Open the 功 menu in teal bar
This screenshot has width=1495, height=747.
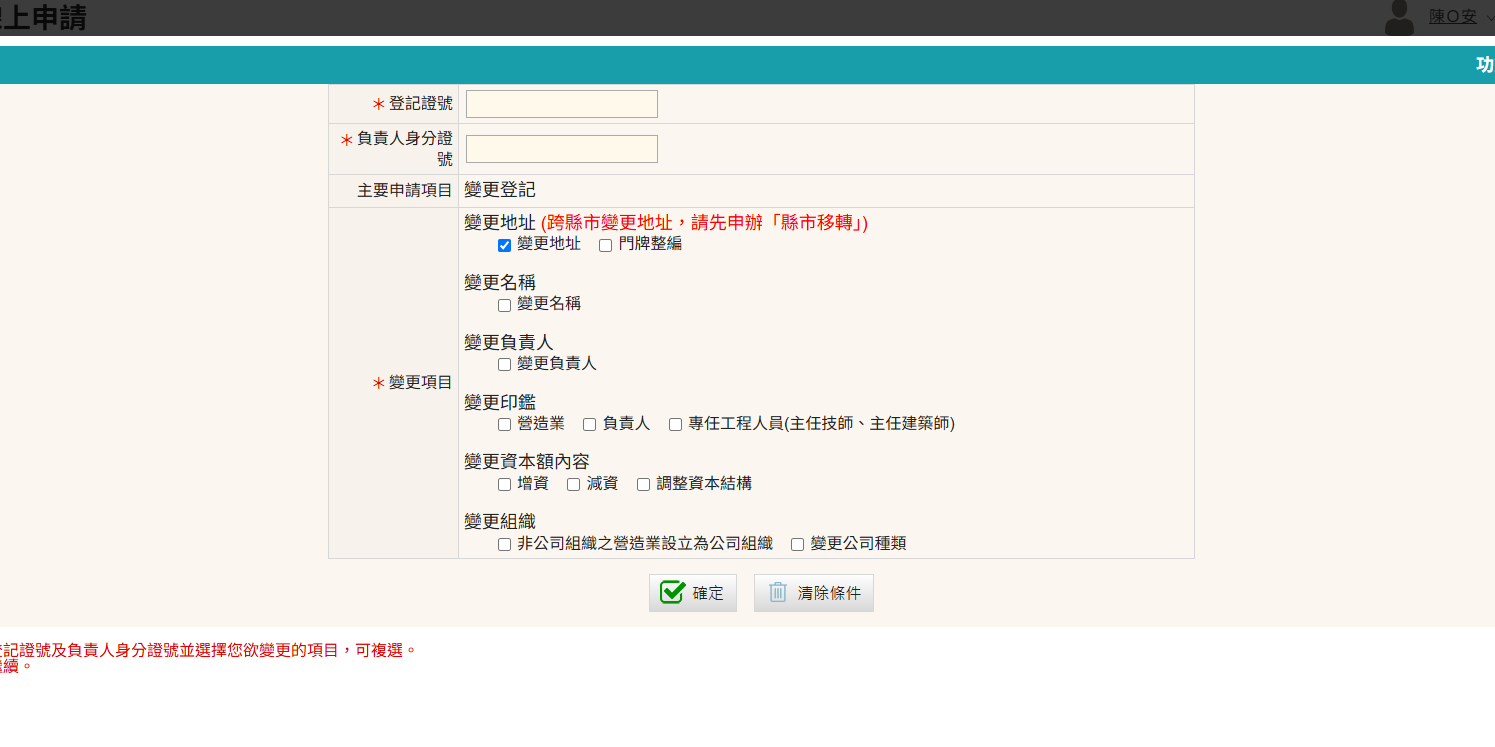point(1484,65)
